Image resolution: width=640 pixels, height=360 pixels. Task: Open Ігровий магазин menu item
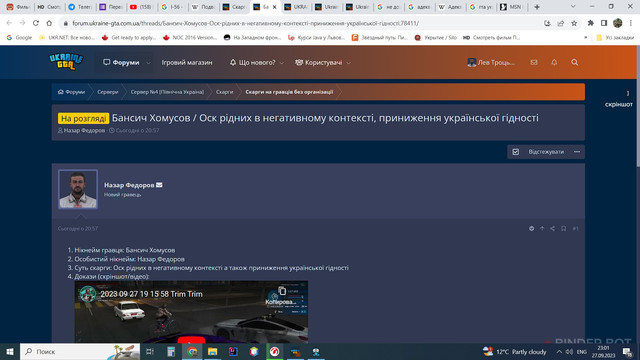click(187, 62)
